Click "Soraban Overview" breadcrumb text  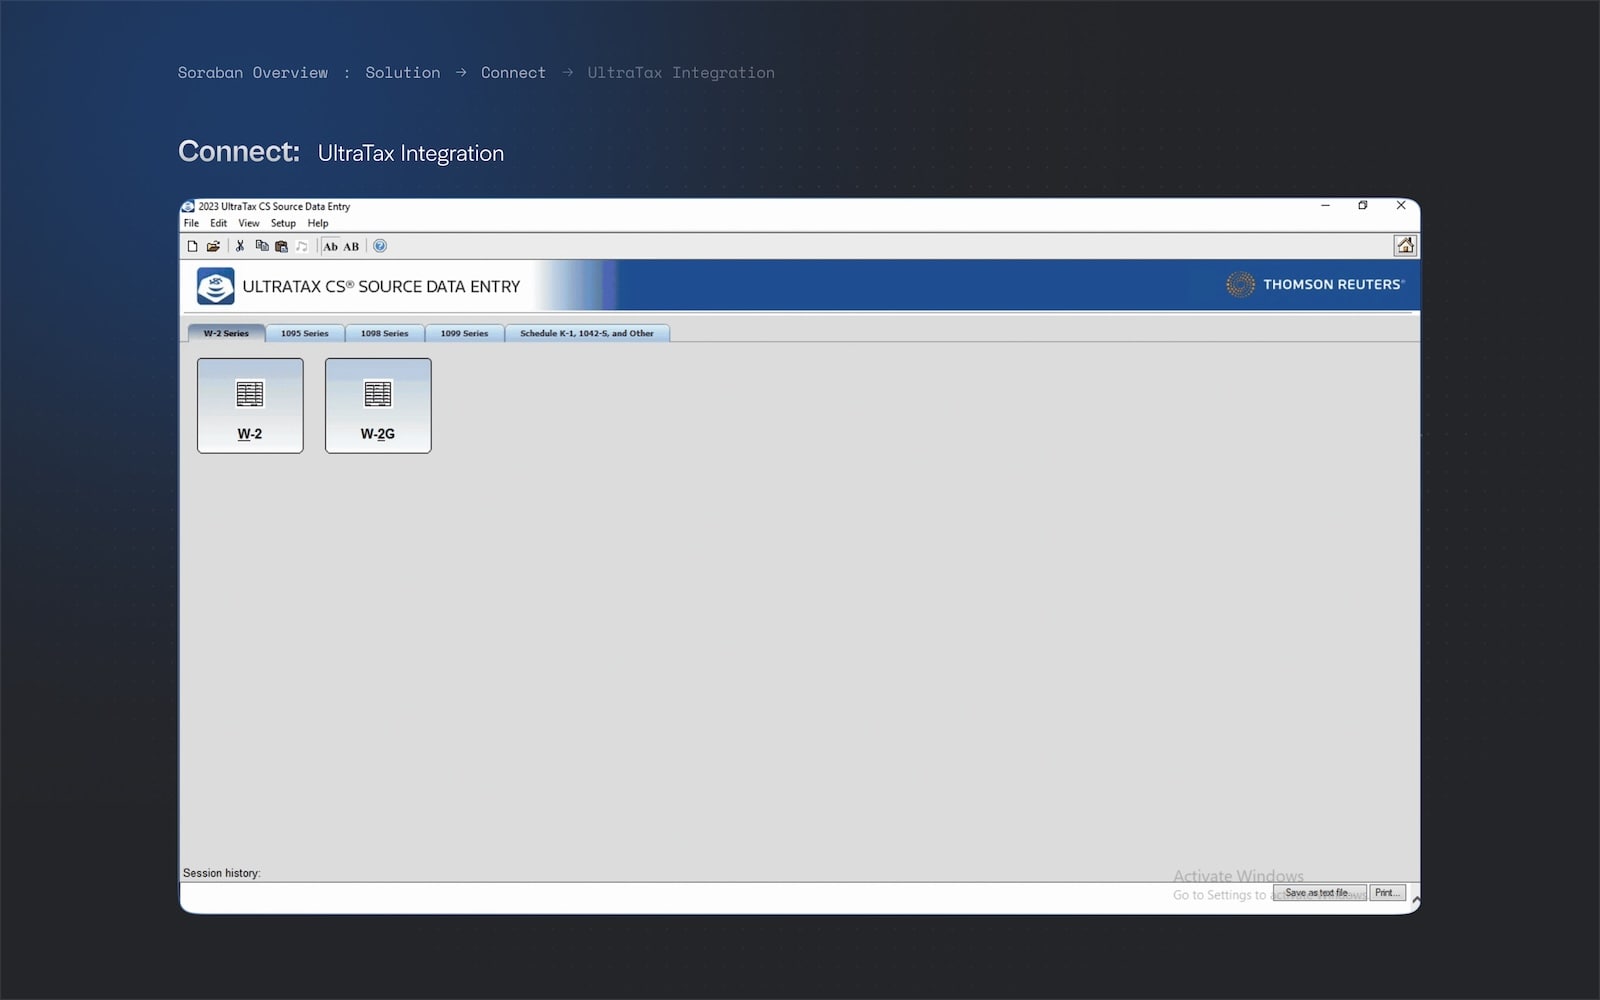[x=253, y=73]
